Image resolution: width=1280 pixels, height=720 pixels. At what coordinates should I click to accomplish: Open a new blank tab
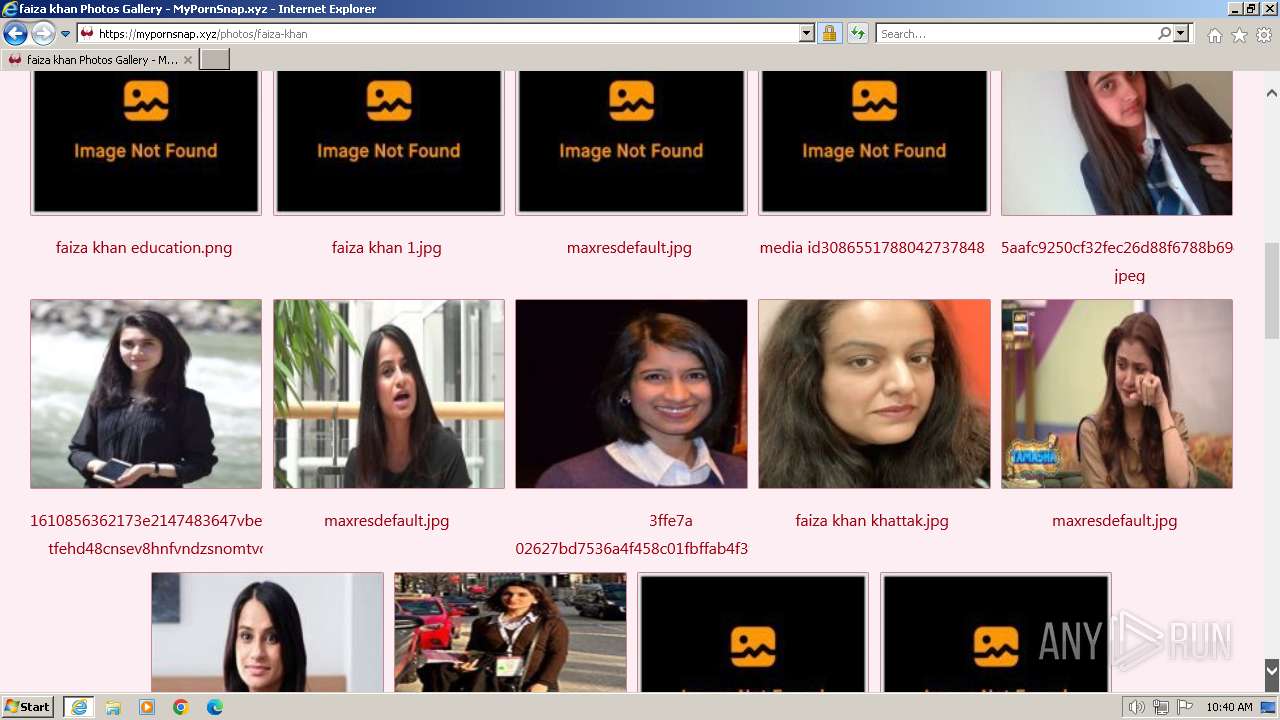coord(215,60)
